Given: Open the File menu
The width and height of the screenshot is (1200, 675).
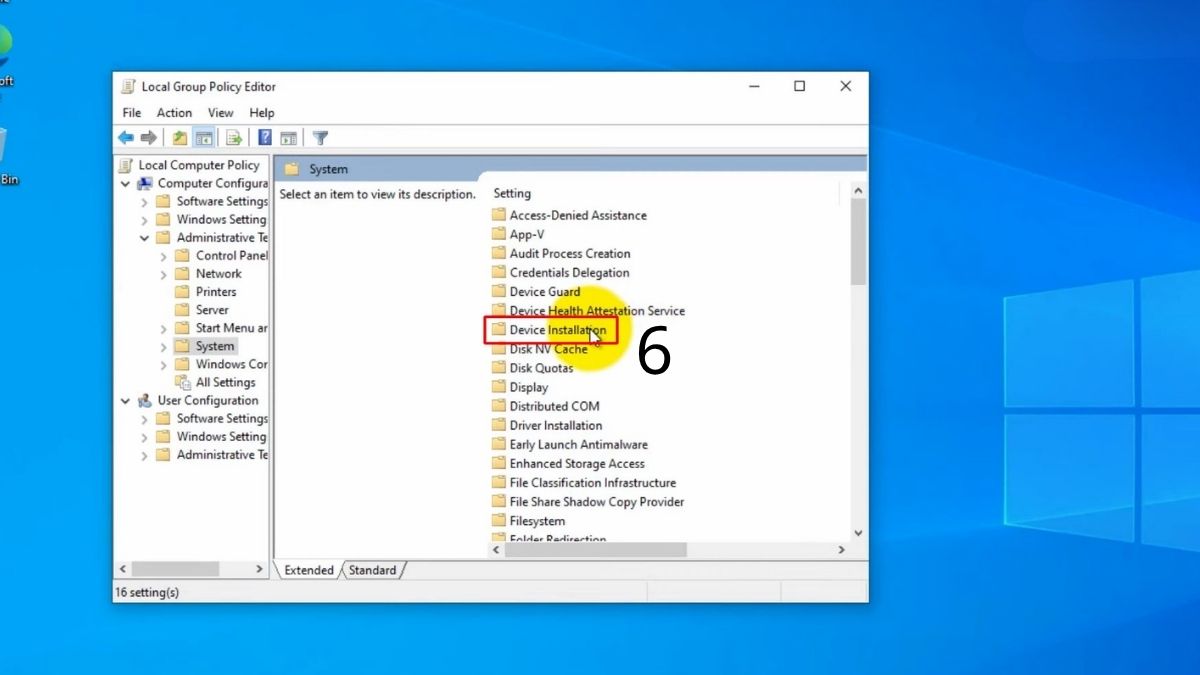Looking at the screenshot, I should 132,113.
